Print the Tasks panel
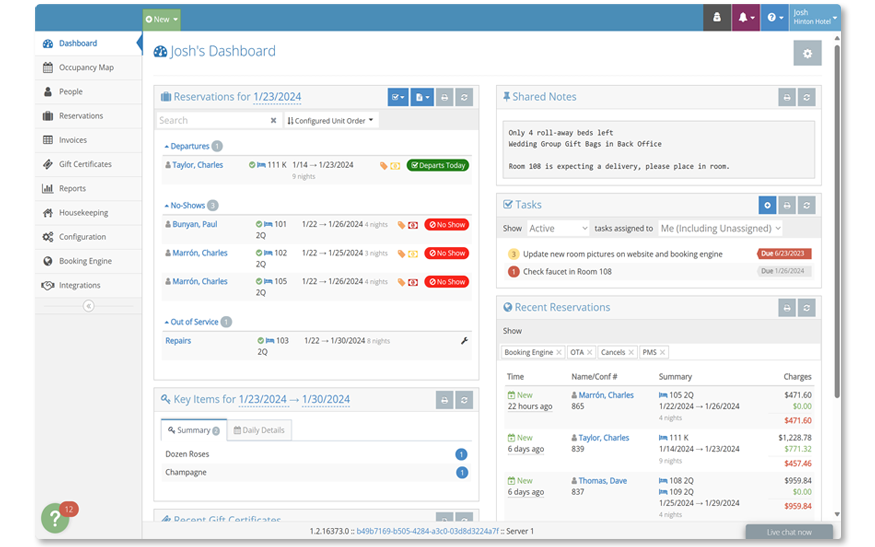Image resolution: width=875 pixels, height=547 pixels. click(787, 205)
